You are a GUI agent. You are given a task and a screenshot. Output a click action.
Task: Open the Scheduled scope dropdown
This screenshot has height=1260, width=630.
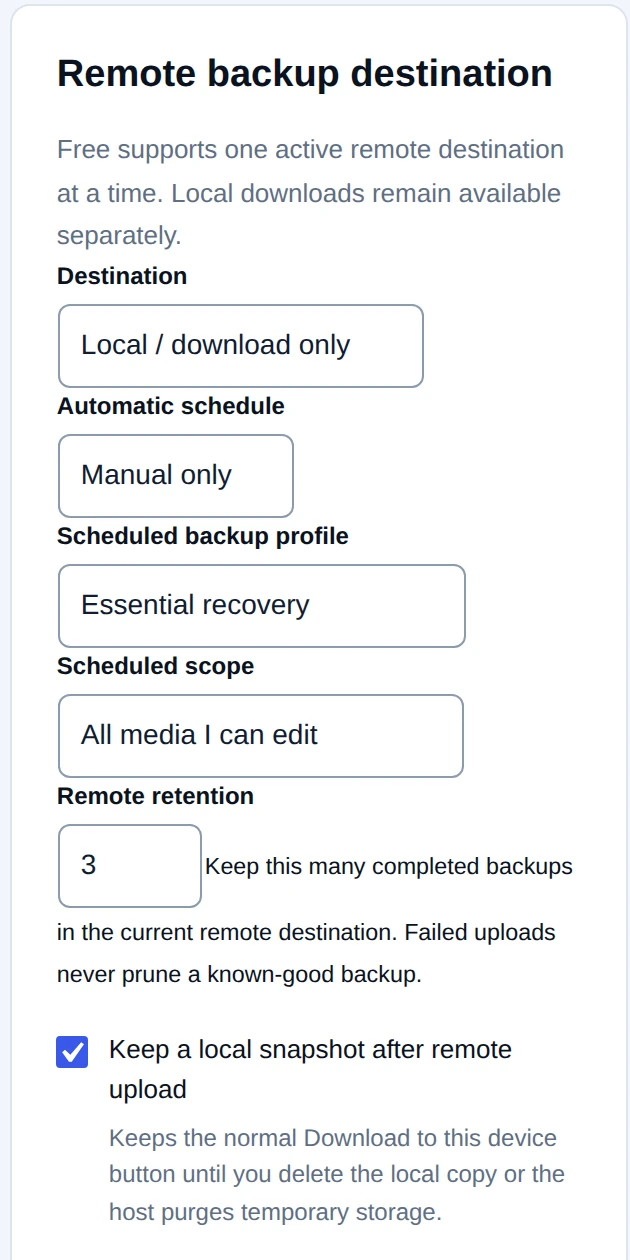point(261,736)
